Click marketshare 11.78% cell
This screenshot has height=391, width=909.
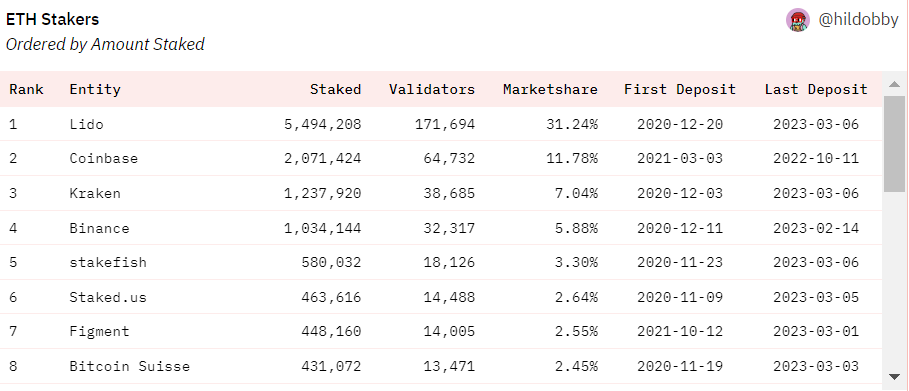point(572,158)
